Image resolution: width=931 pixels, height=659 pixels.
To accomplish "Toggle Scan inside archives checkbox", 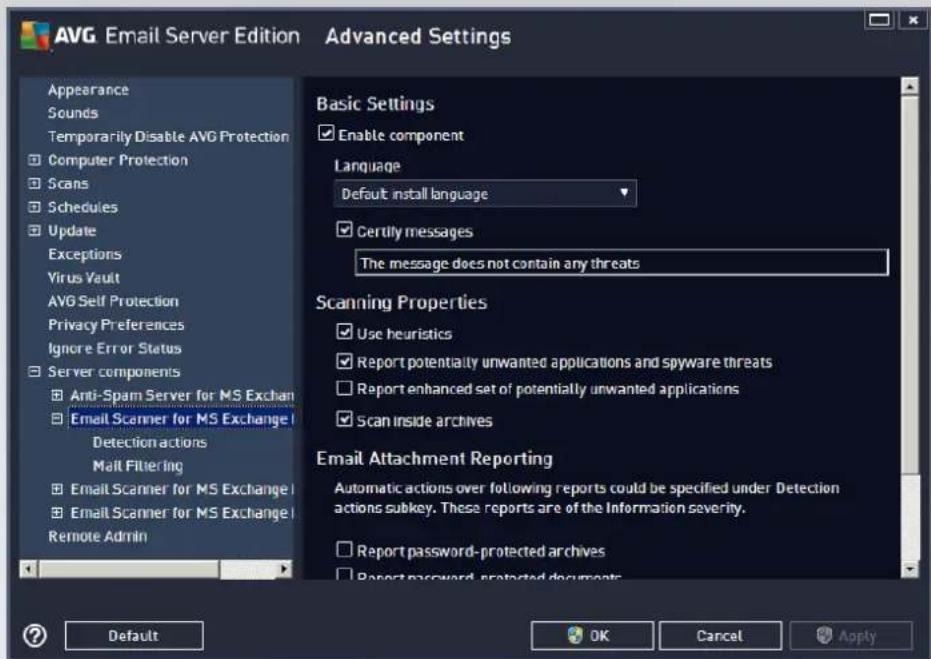I will (344, 419).
